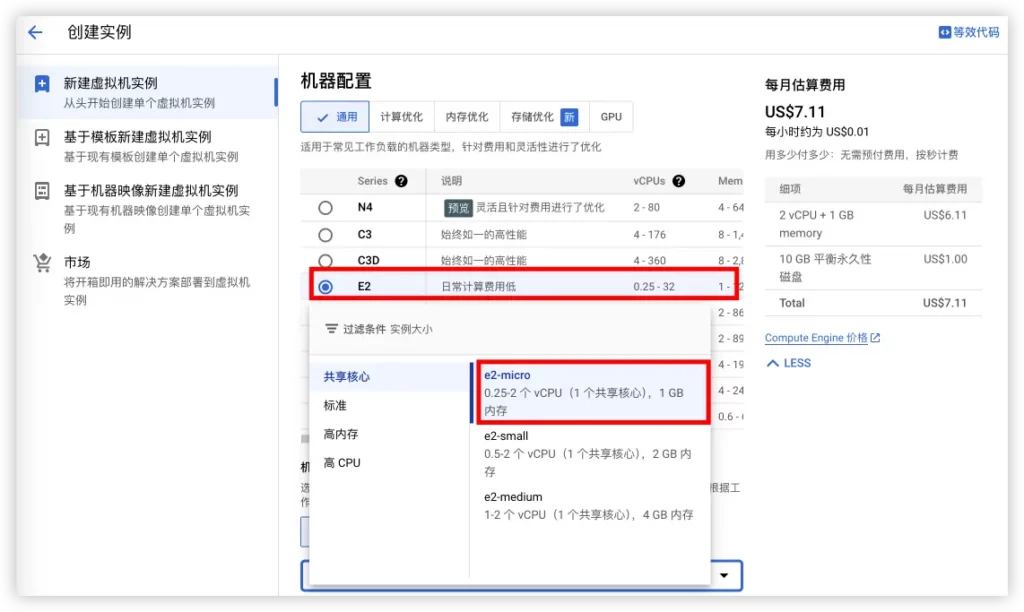The height and width of the screenshot is (612, 1024).
Task: Select the N4 series radio button
Action: tap(325, 208)
